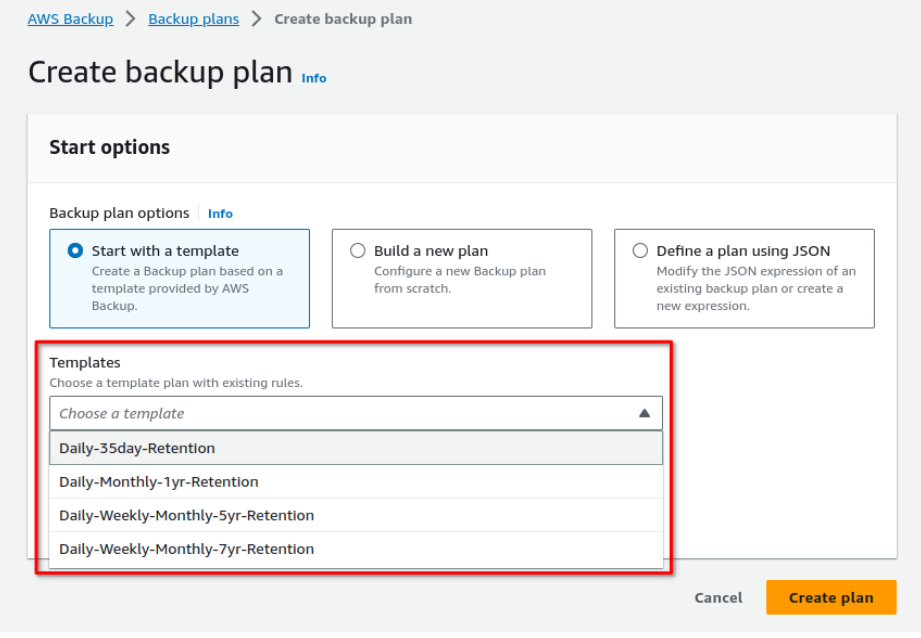The height and width of the screenshot is (638, 921).
Task: Pick the Daily-Monthly-1yr-Retention template
Action: pos(356,482)
